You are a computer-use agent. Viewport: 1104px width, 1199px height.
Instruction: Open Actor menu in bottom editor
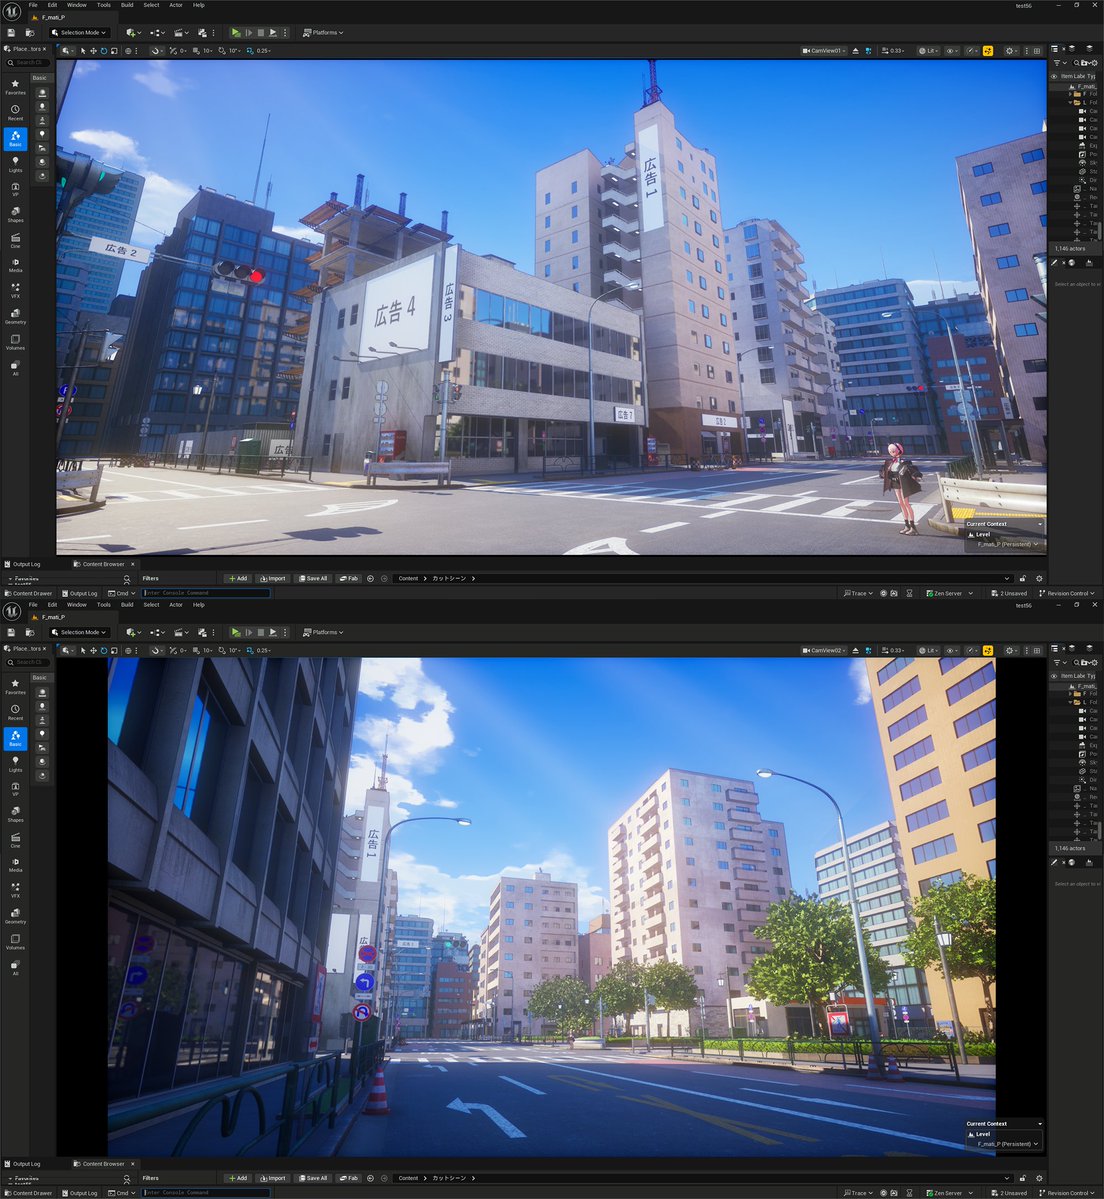pos(176,605)
